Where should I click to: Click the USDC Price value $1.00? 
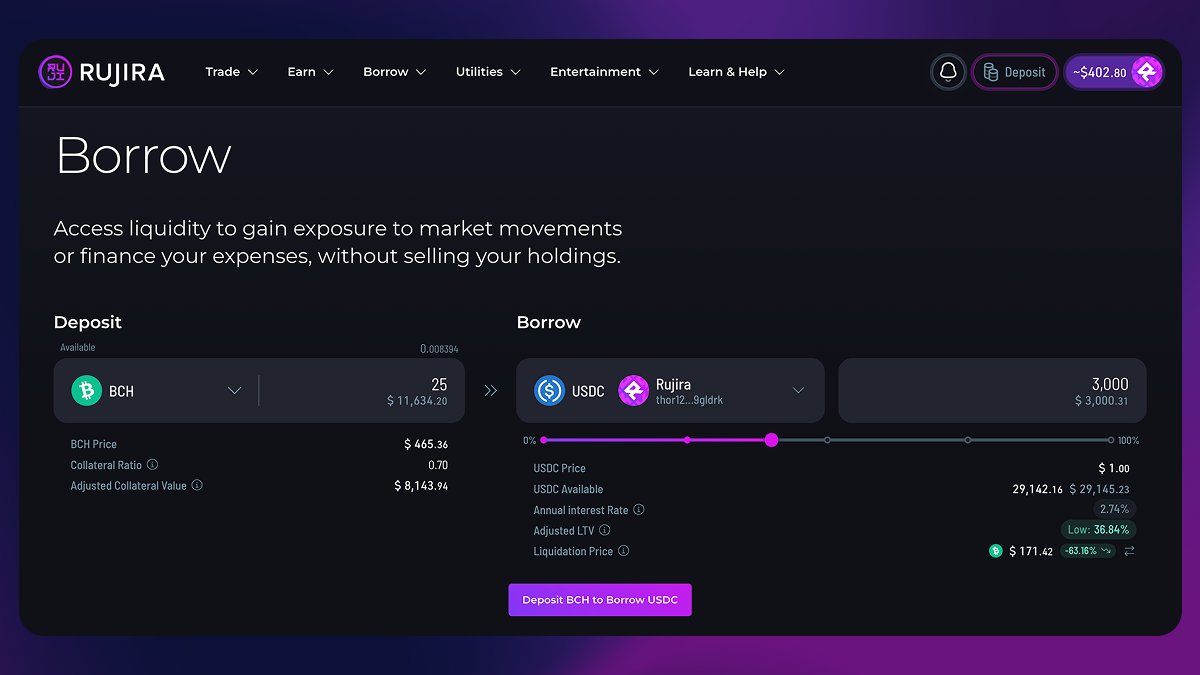pos(1114,468)
